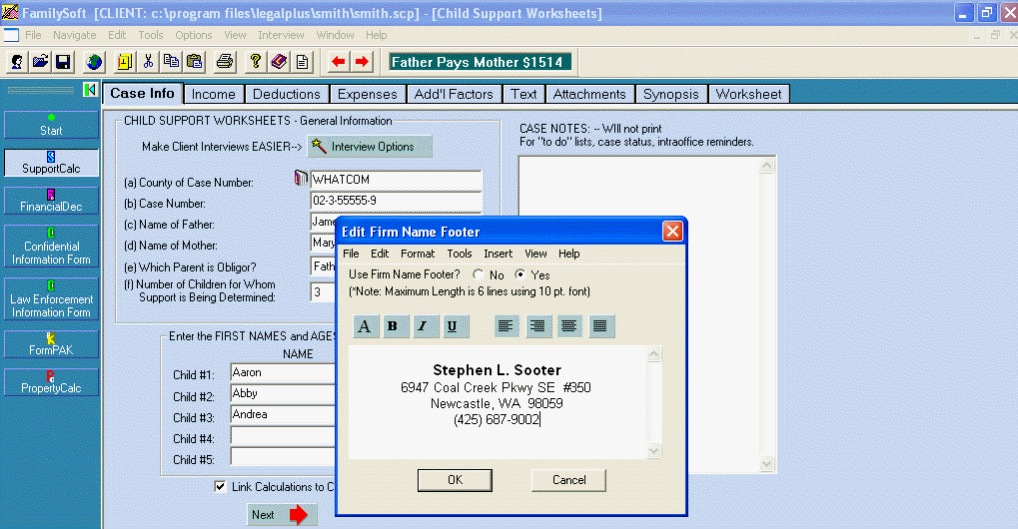Click OK in the footer dialog
Screen dimensions: 1018x529
455,480
